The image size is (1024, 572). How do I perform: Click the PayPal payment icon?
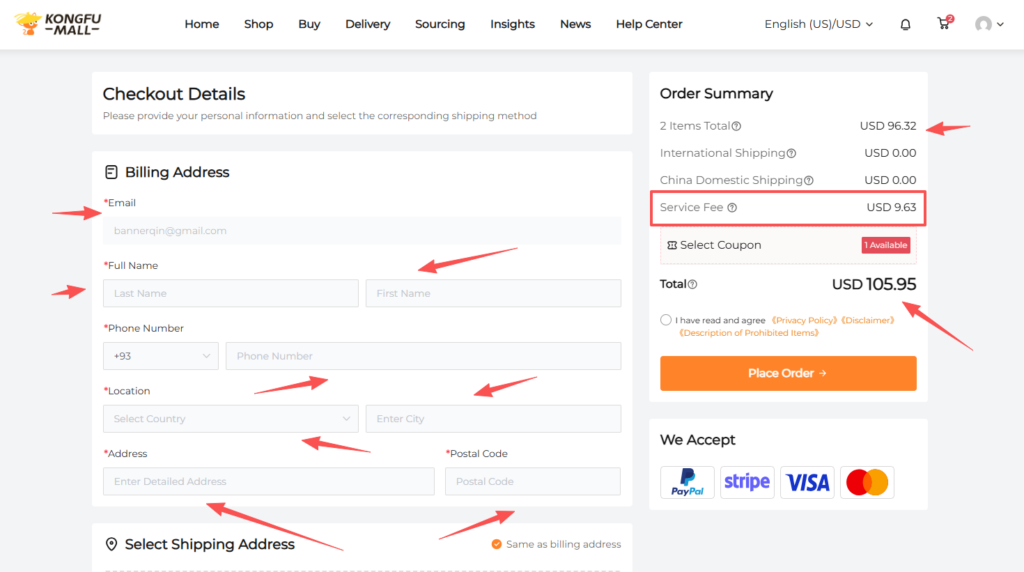687,482
